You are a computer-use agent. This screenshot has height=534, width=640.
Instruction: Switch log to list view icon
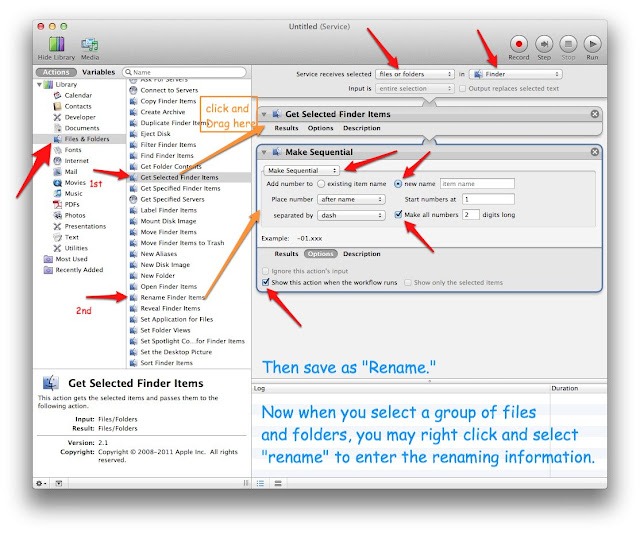pos(260,483)
